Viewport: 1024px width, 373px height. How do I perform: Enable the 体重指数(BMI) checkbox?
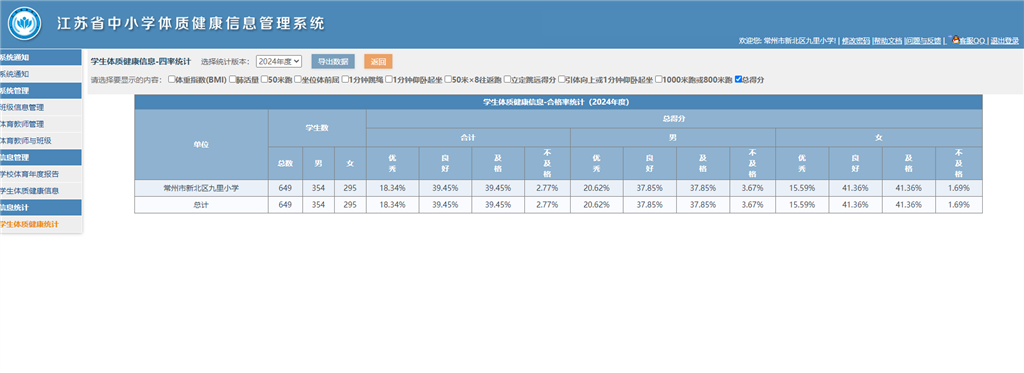coord(171,80)
